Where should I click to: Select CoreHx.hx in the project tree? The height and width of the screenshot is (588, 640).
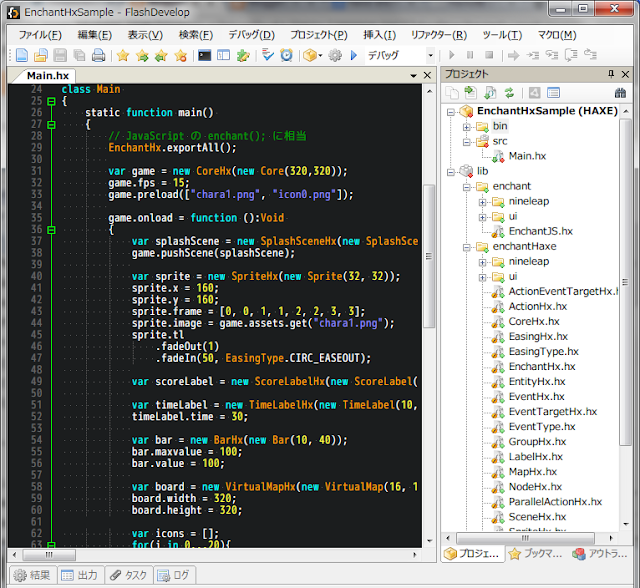coord(533,322)
